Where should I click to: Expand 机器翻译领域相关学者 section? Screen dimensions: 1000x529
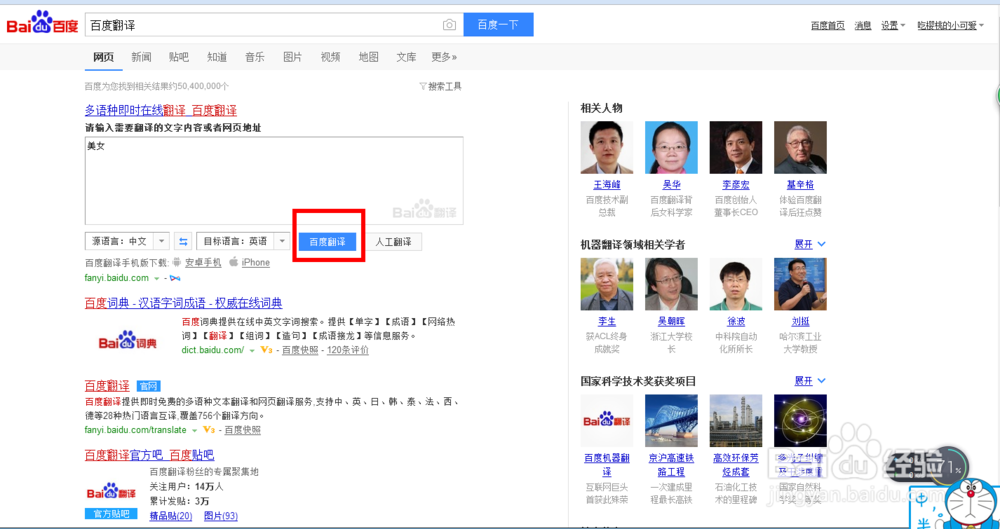tap(810, 244)
